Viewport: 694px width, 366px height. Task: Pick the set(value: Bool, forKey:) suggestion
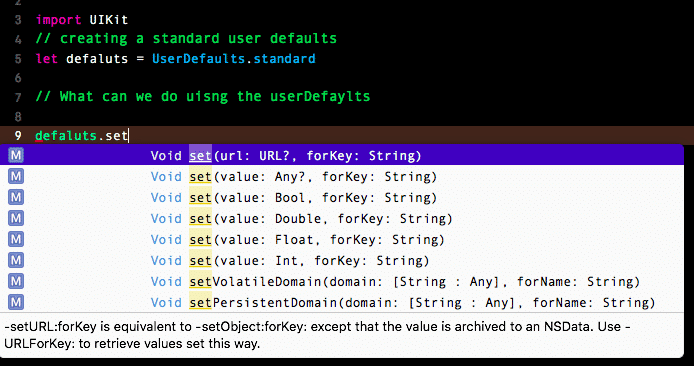[342, 197]
